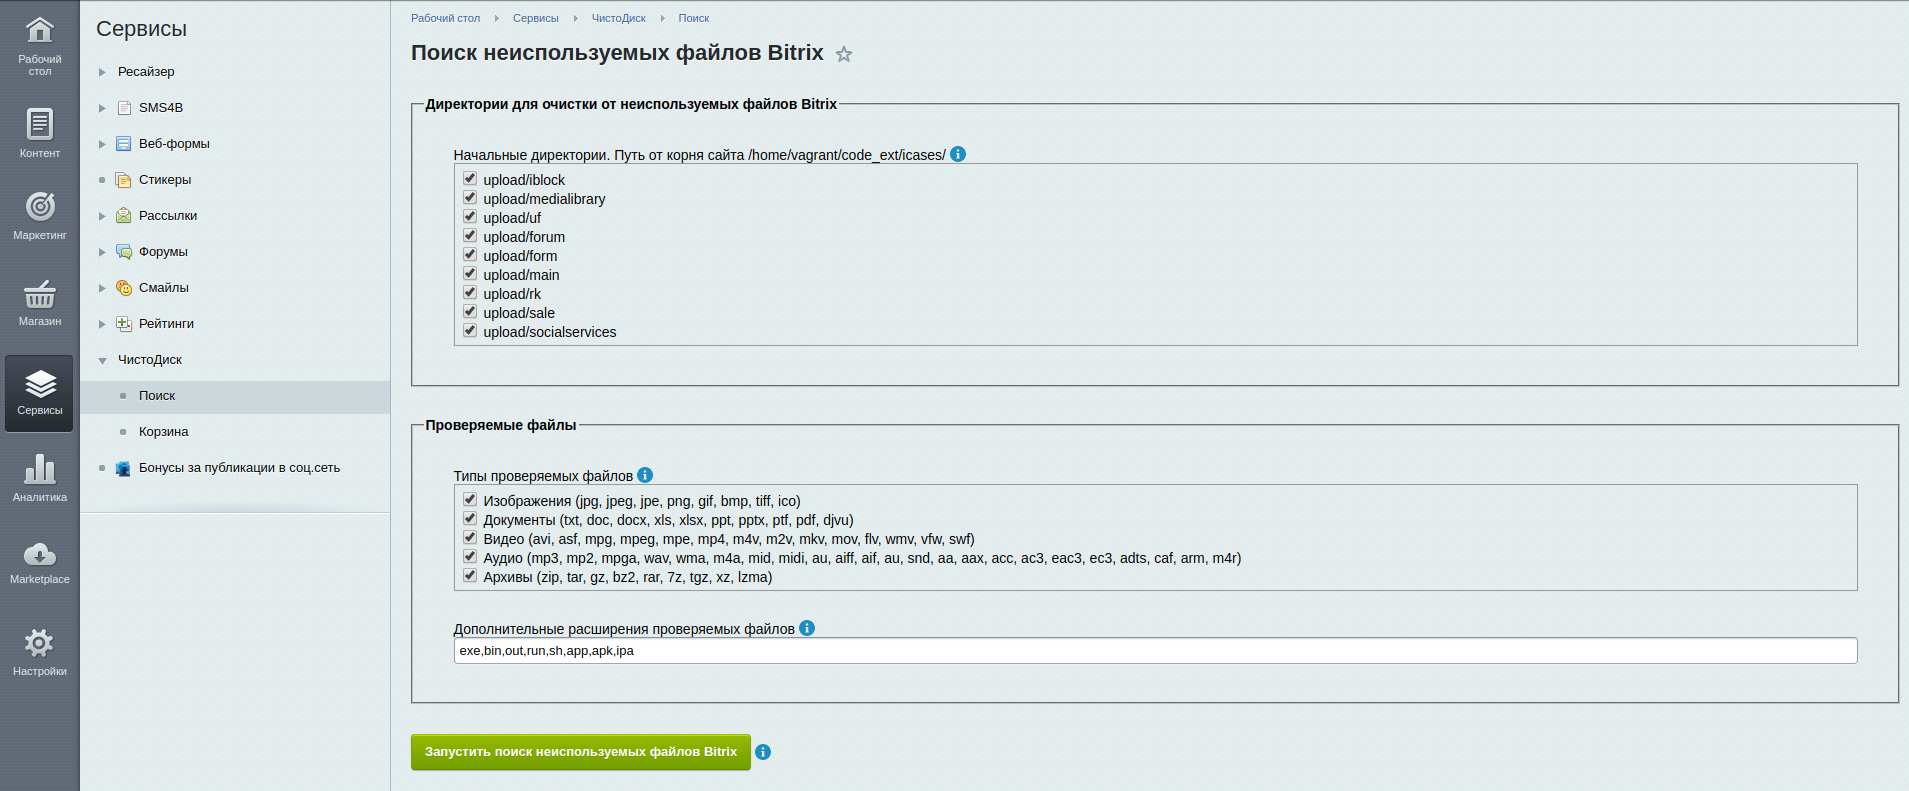1909x791 pixels.
Task: Uncheck the upload/iblock directory checkbox
Action: (470, 179)
